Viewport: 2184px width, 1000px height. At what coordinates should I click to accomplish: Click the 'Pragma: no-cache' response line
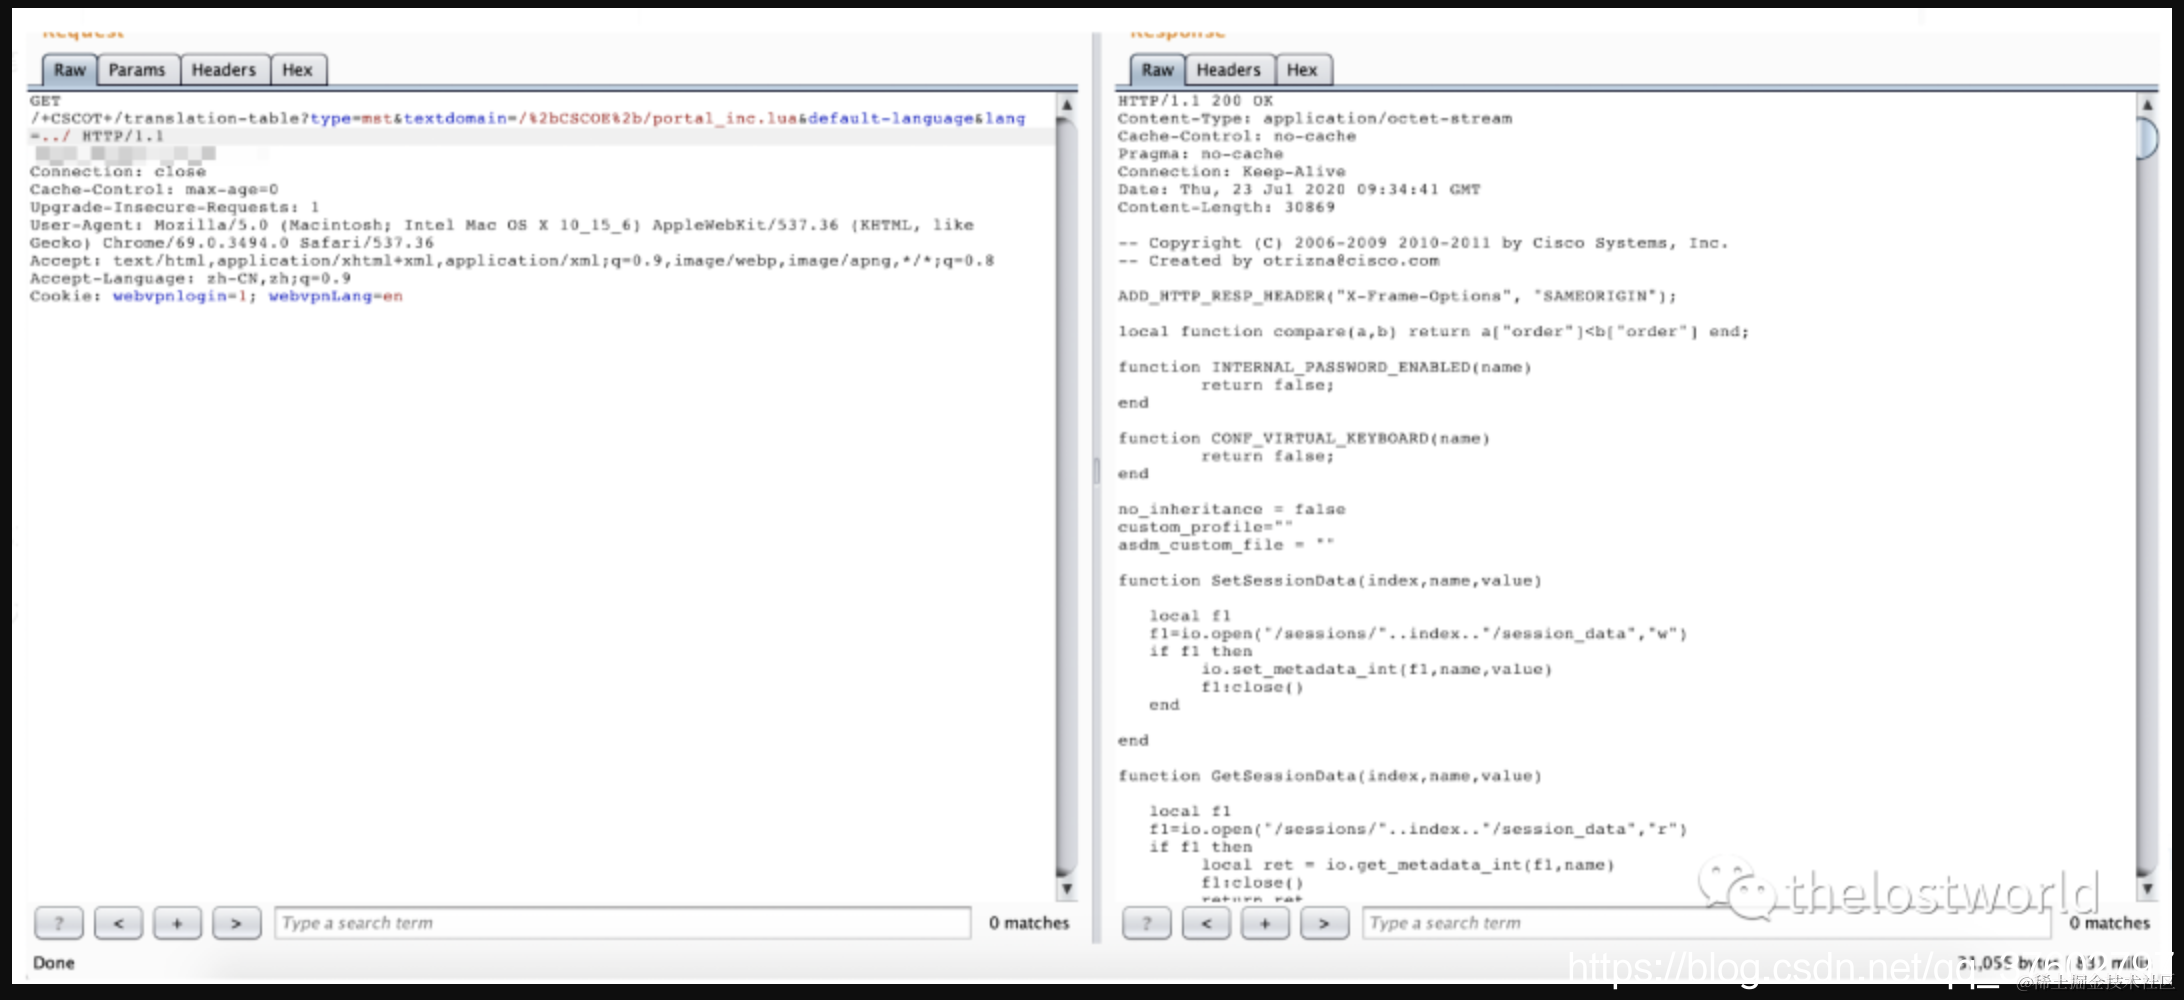(1200, 154)
